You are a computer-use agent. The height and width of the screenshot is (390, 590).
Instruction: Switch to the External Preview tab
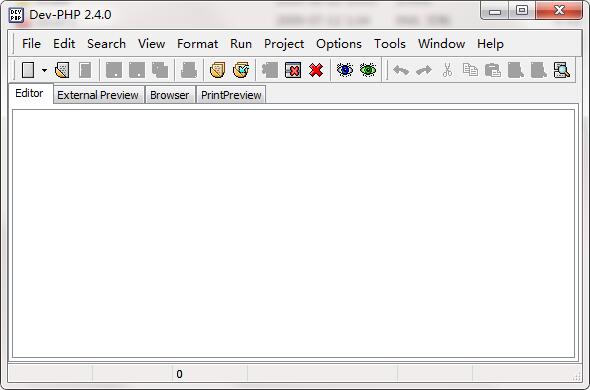98,95
